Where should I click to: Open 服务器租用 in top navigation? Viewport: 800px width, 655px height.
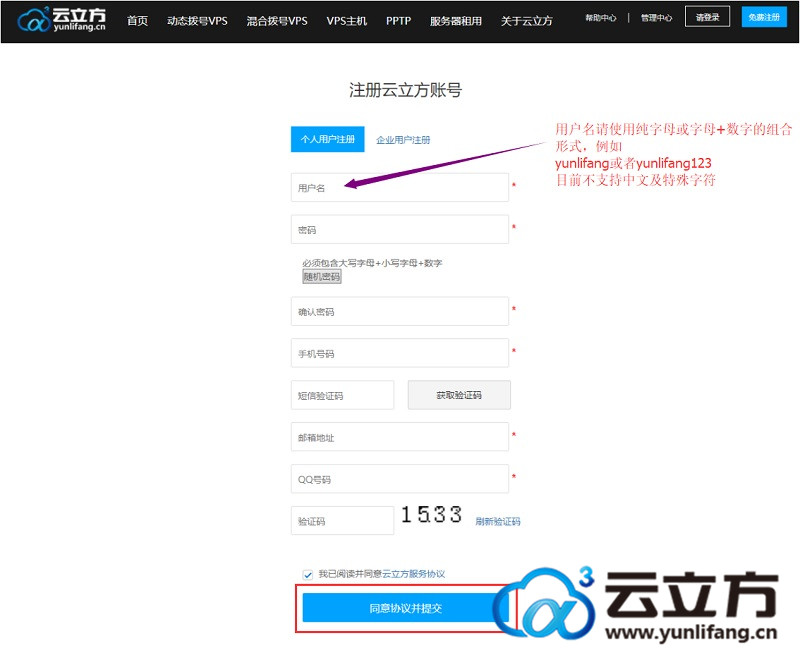(456, 20)
